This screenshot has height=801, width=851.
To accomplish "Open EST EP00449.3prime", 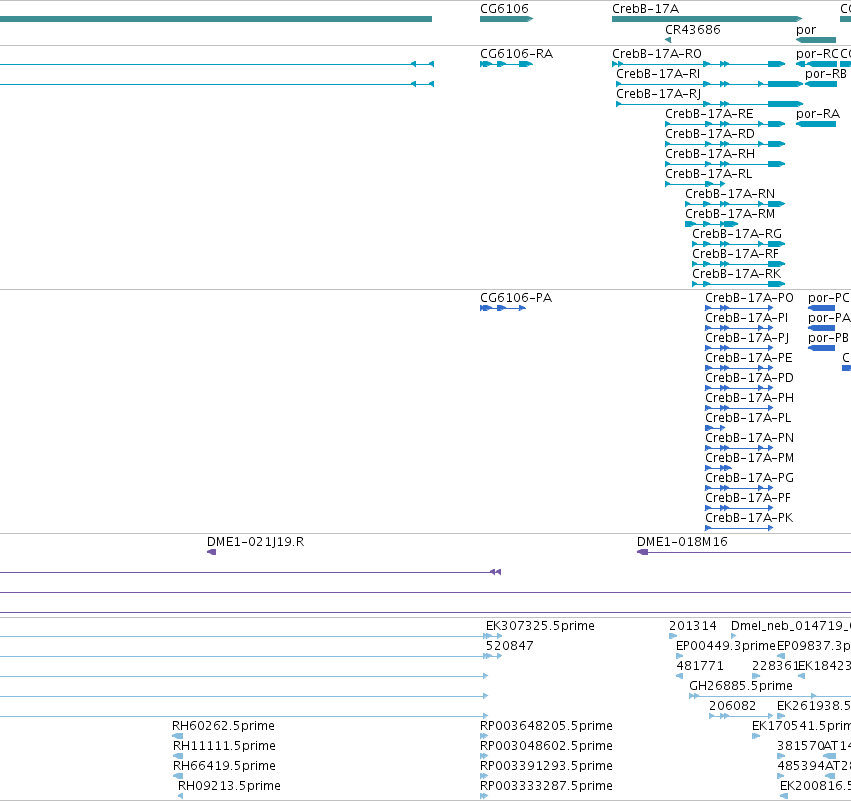I will point(726,646).
